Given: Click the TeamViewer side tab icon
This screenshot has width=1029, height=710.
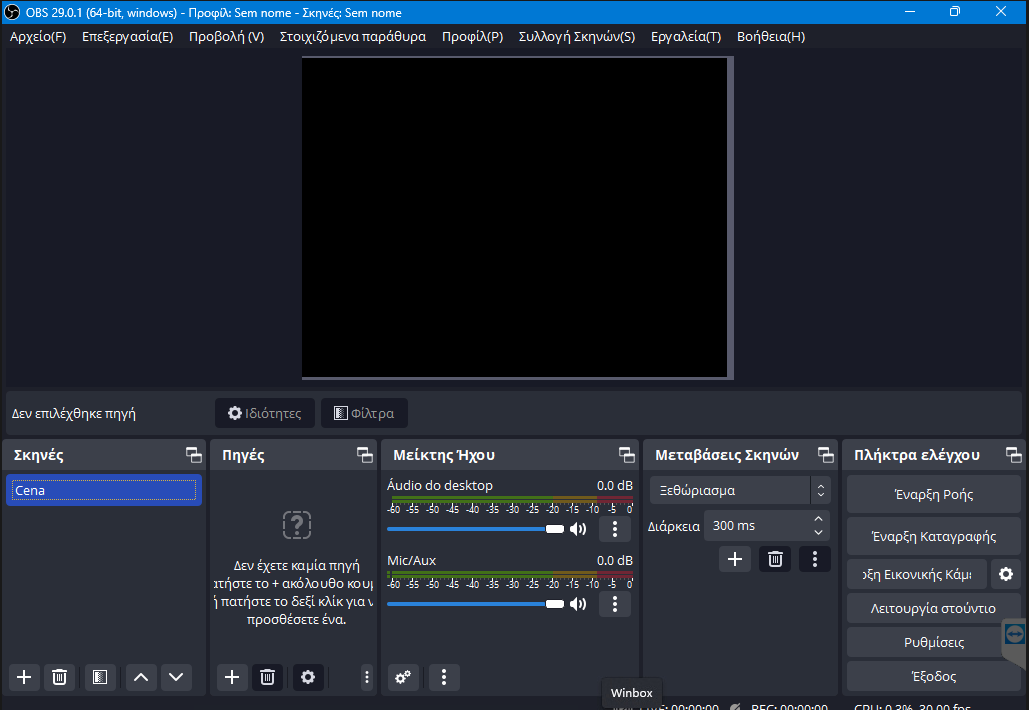Looking at the screenshot, I should coord(1015,635).
